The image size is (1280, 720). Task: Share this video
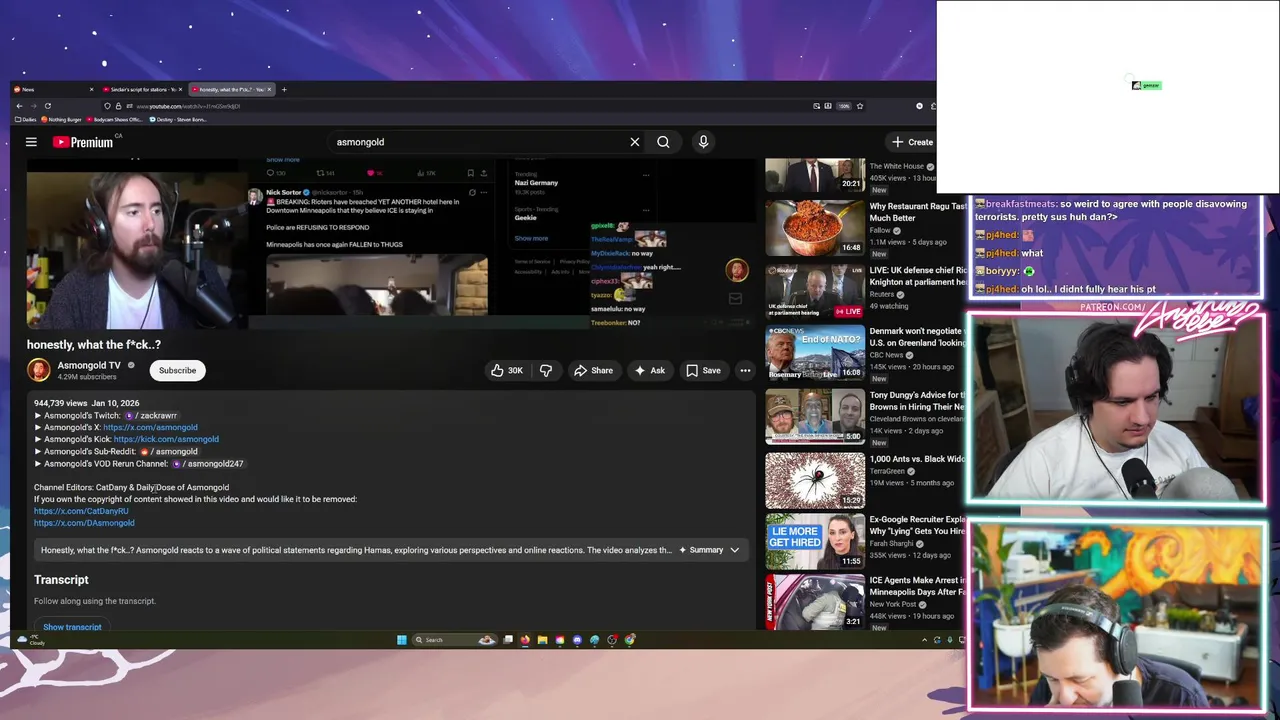pos(593,370)
